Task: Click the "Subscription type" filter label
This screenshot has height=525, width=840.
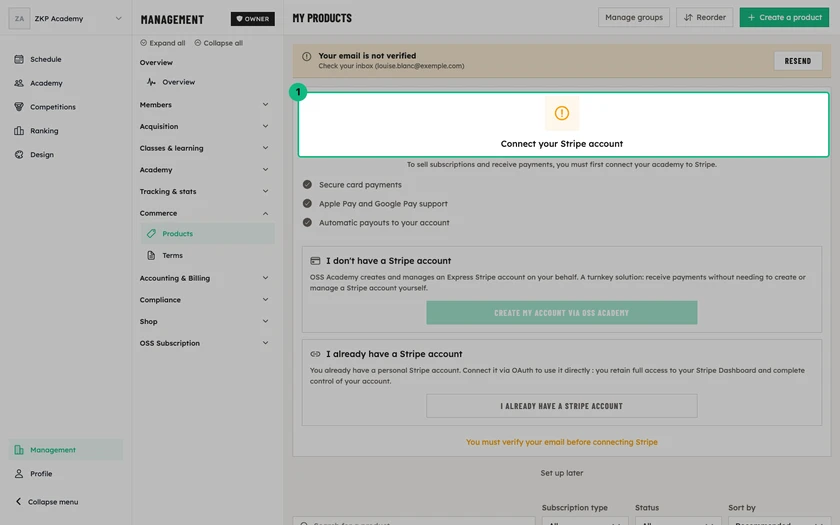Action: click(574, 507)
